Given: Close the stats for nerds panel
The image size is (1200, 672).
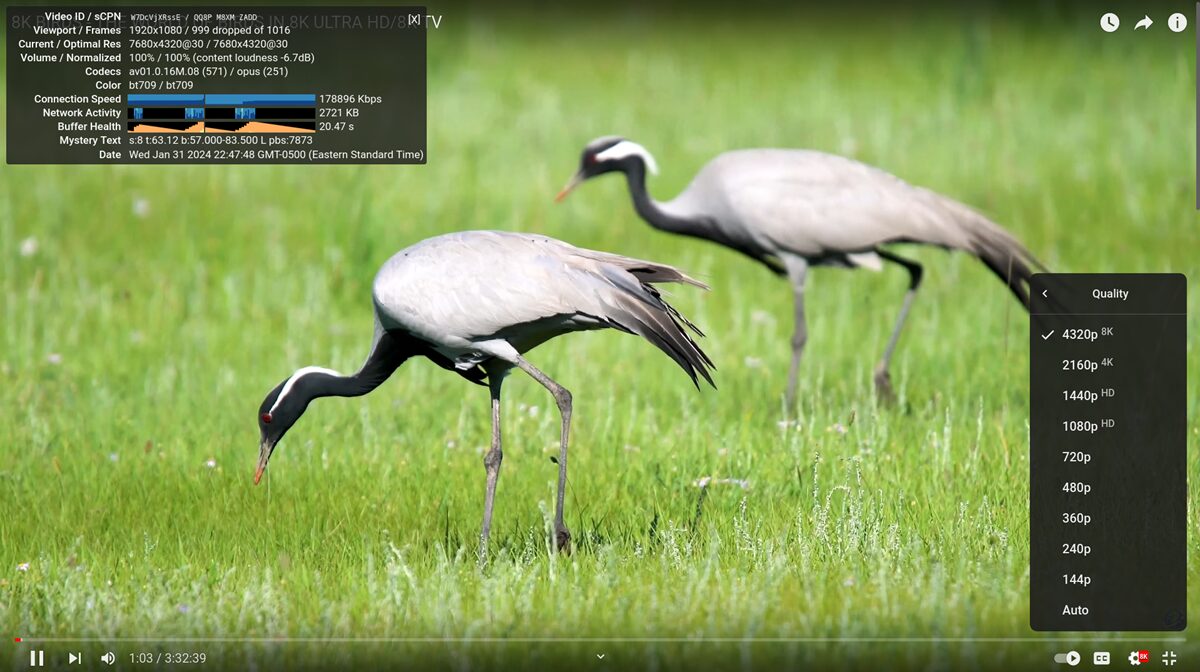Looking at the screenshot, I should tap(414, 19).
